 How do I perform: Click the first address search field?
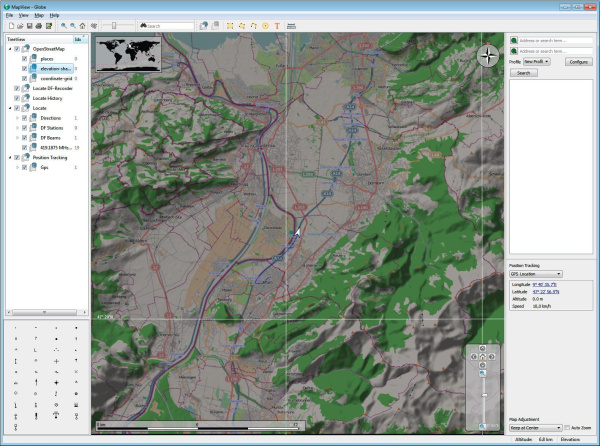(555, 41)
